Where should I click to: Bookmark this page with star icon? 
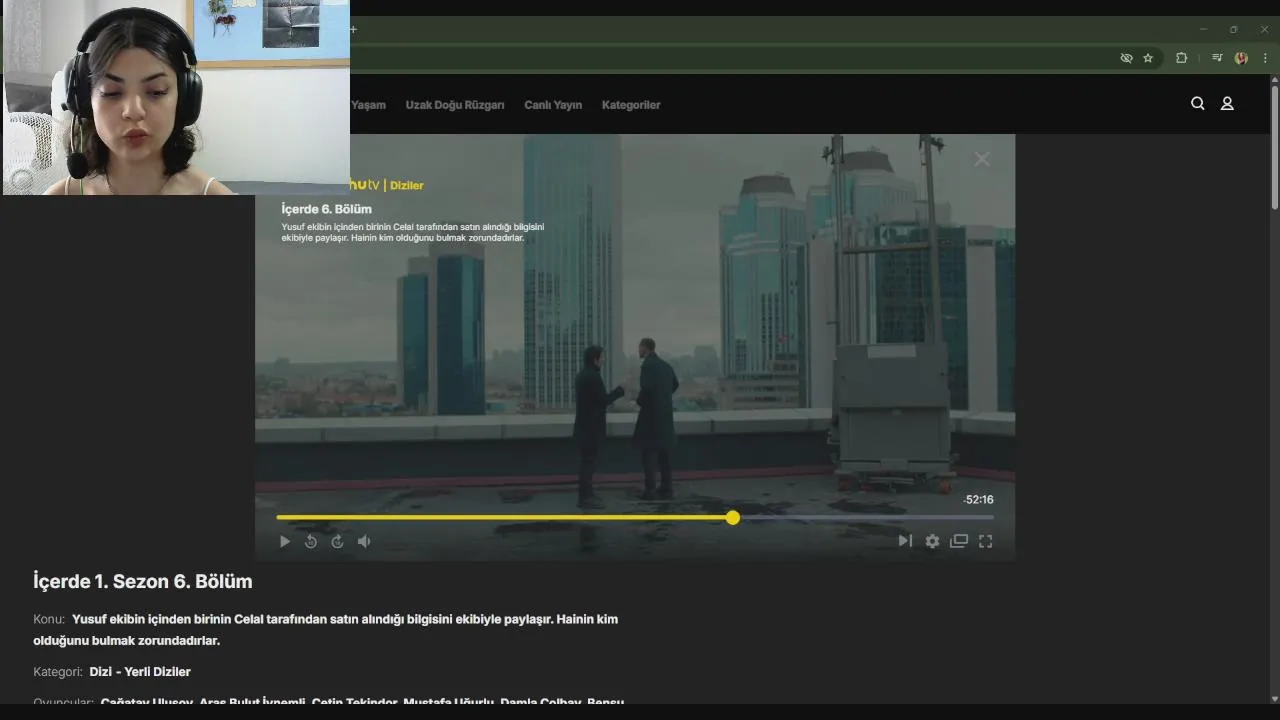[1148, 58]
